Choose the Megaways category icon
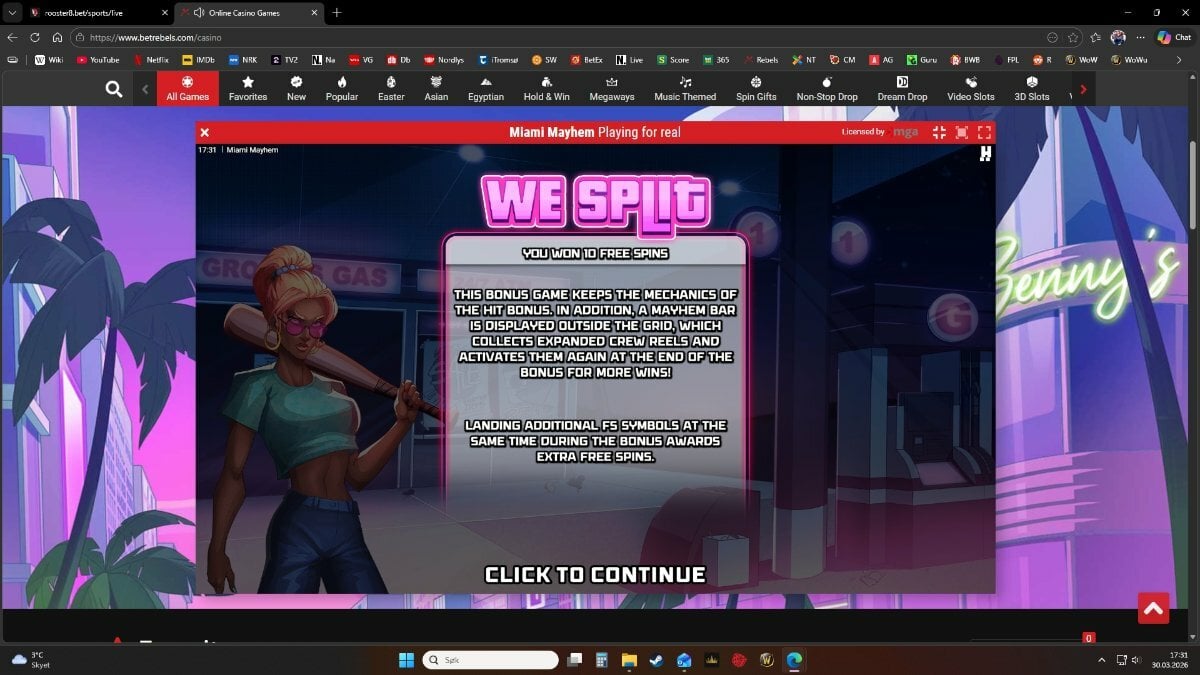The height and width of the screenshot is (675, 1200). point(611,88)
